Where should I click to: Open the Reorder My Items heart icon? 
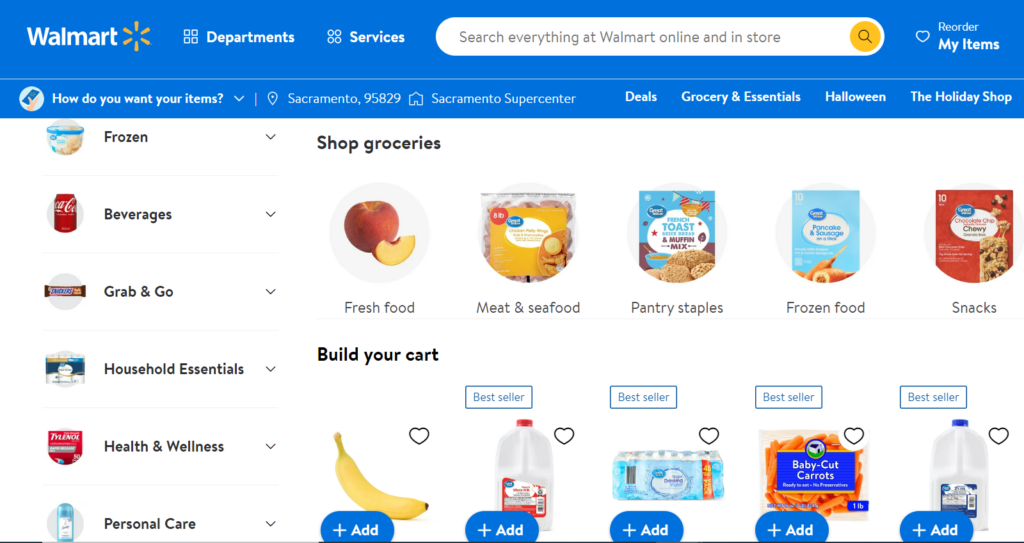(x=922, y=37)
